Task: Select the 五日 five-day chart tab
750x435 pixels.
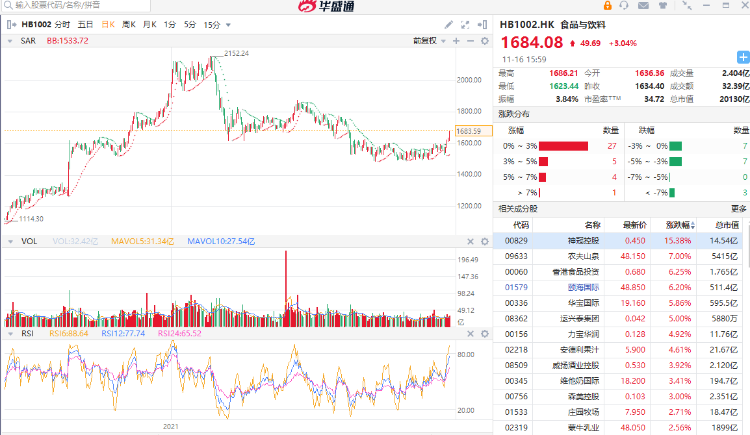Action: click(x=86, y=24)
